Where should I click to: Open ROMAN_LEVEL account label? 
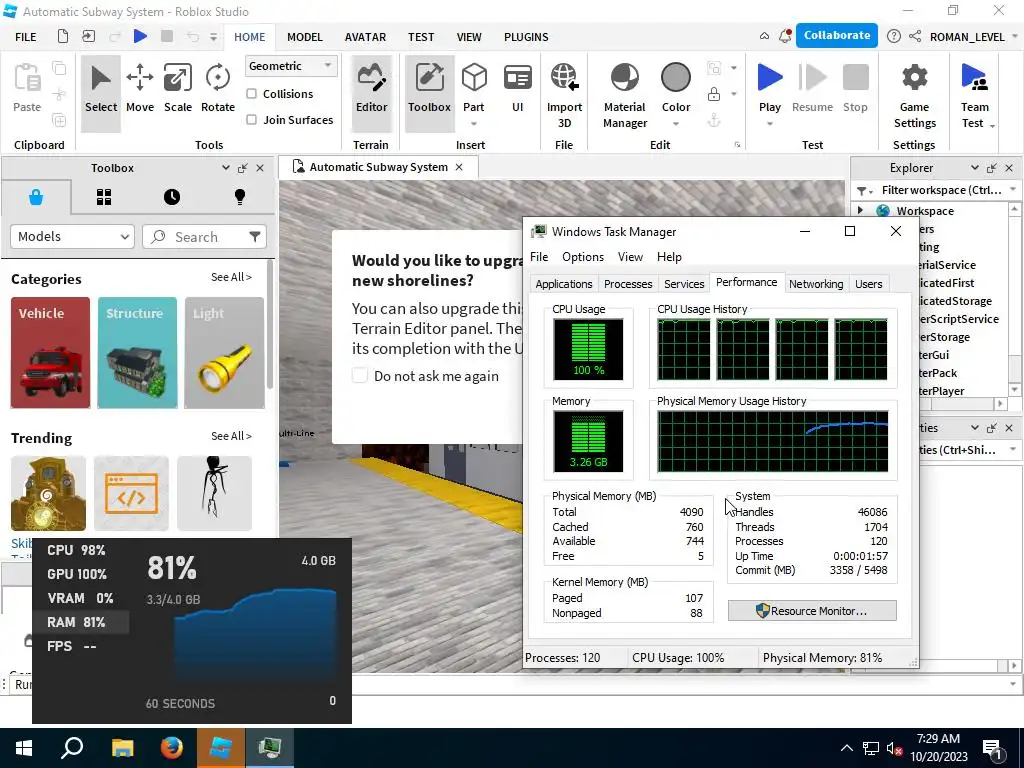pos(967,37)
